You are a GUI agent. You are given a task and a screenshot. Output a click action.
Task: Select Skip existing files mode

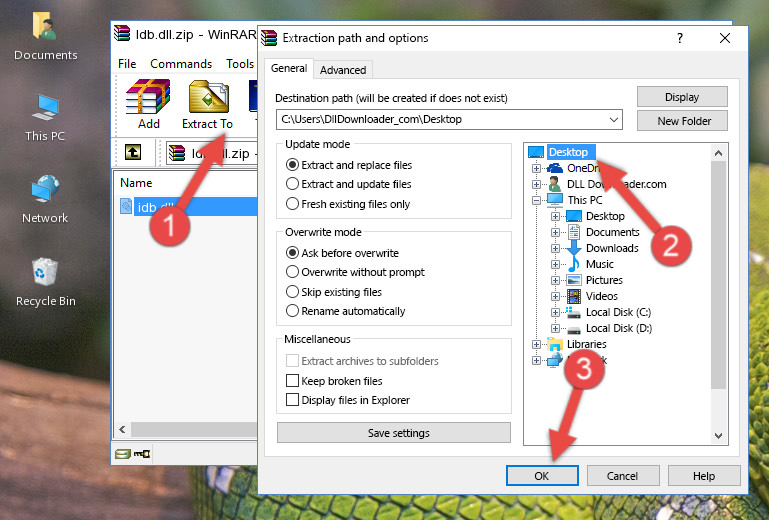(292, 291)
